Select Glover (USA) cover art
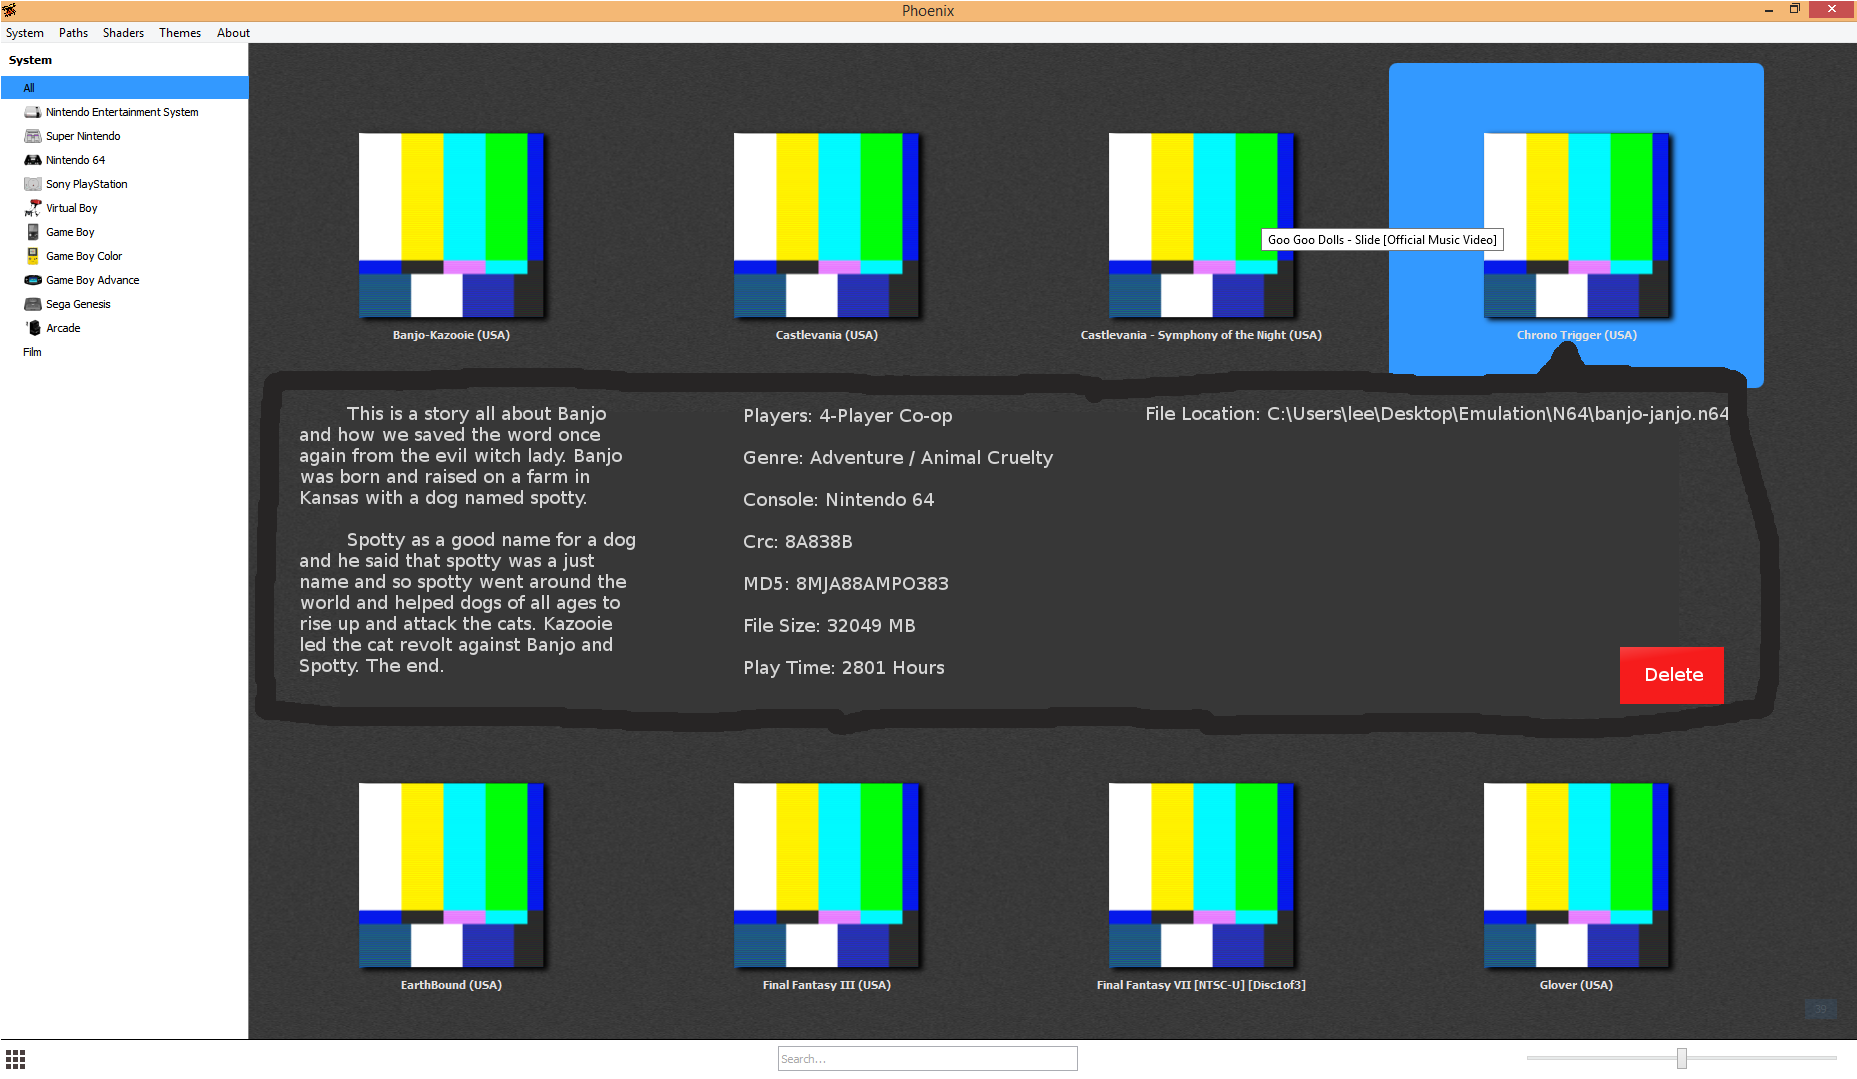This screenshot has height=1079, width=1857. click(x=1576, y=875)
